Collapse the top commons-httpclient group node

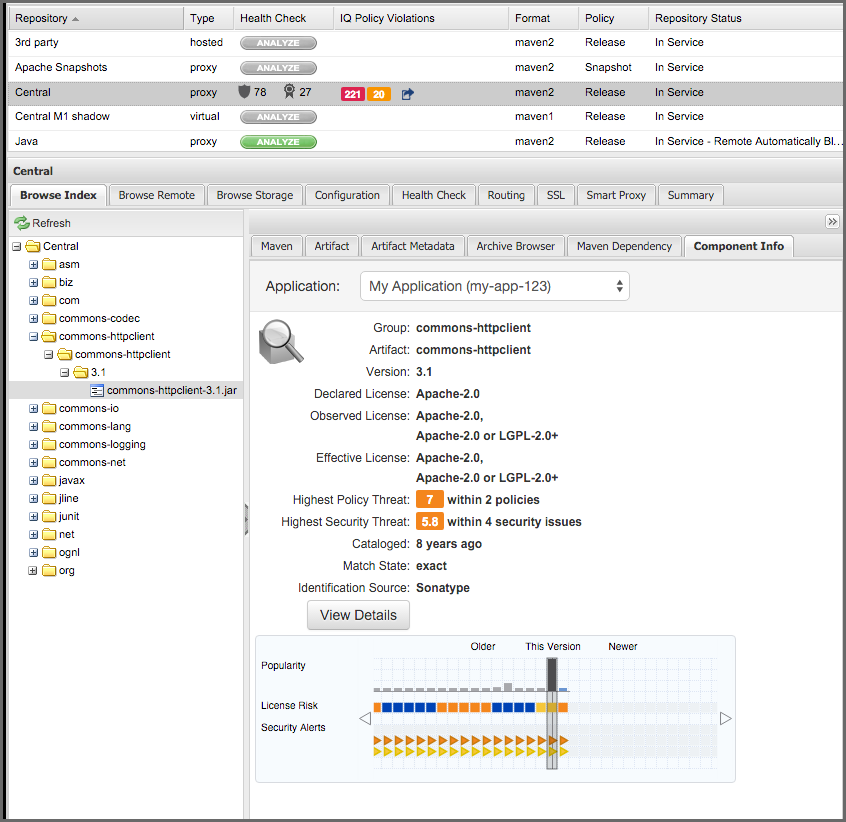pyautogui.click(x=33, y=337)
